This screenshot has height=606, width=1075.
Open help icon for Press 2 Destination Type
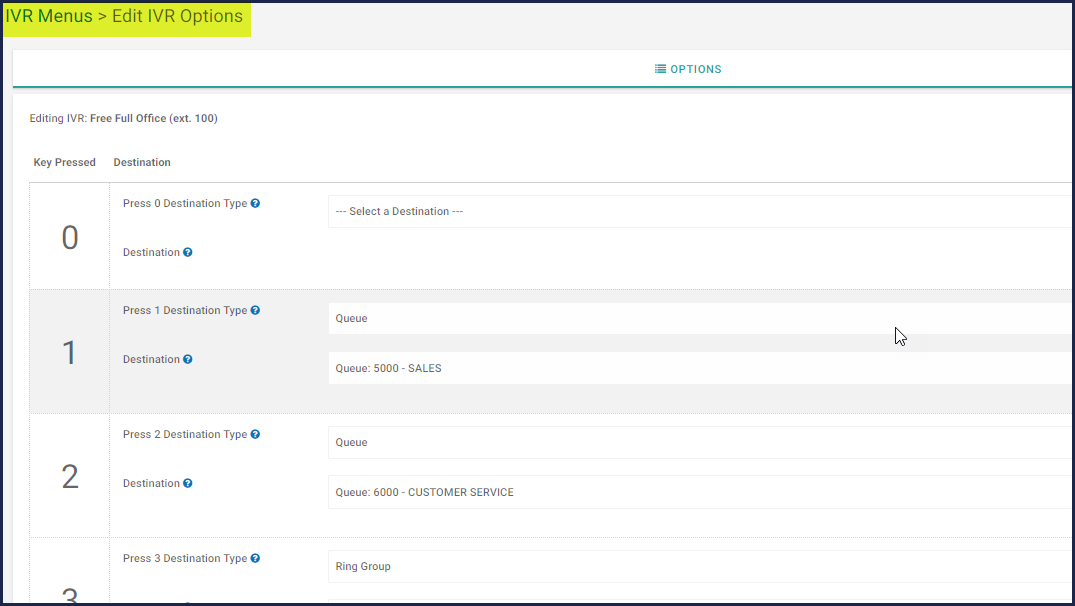coord(255,435)
